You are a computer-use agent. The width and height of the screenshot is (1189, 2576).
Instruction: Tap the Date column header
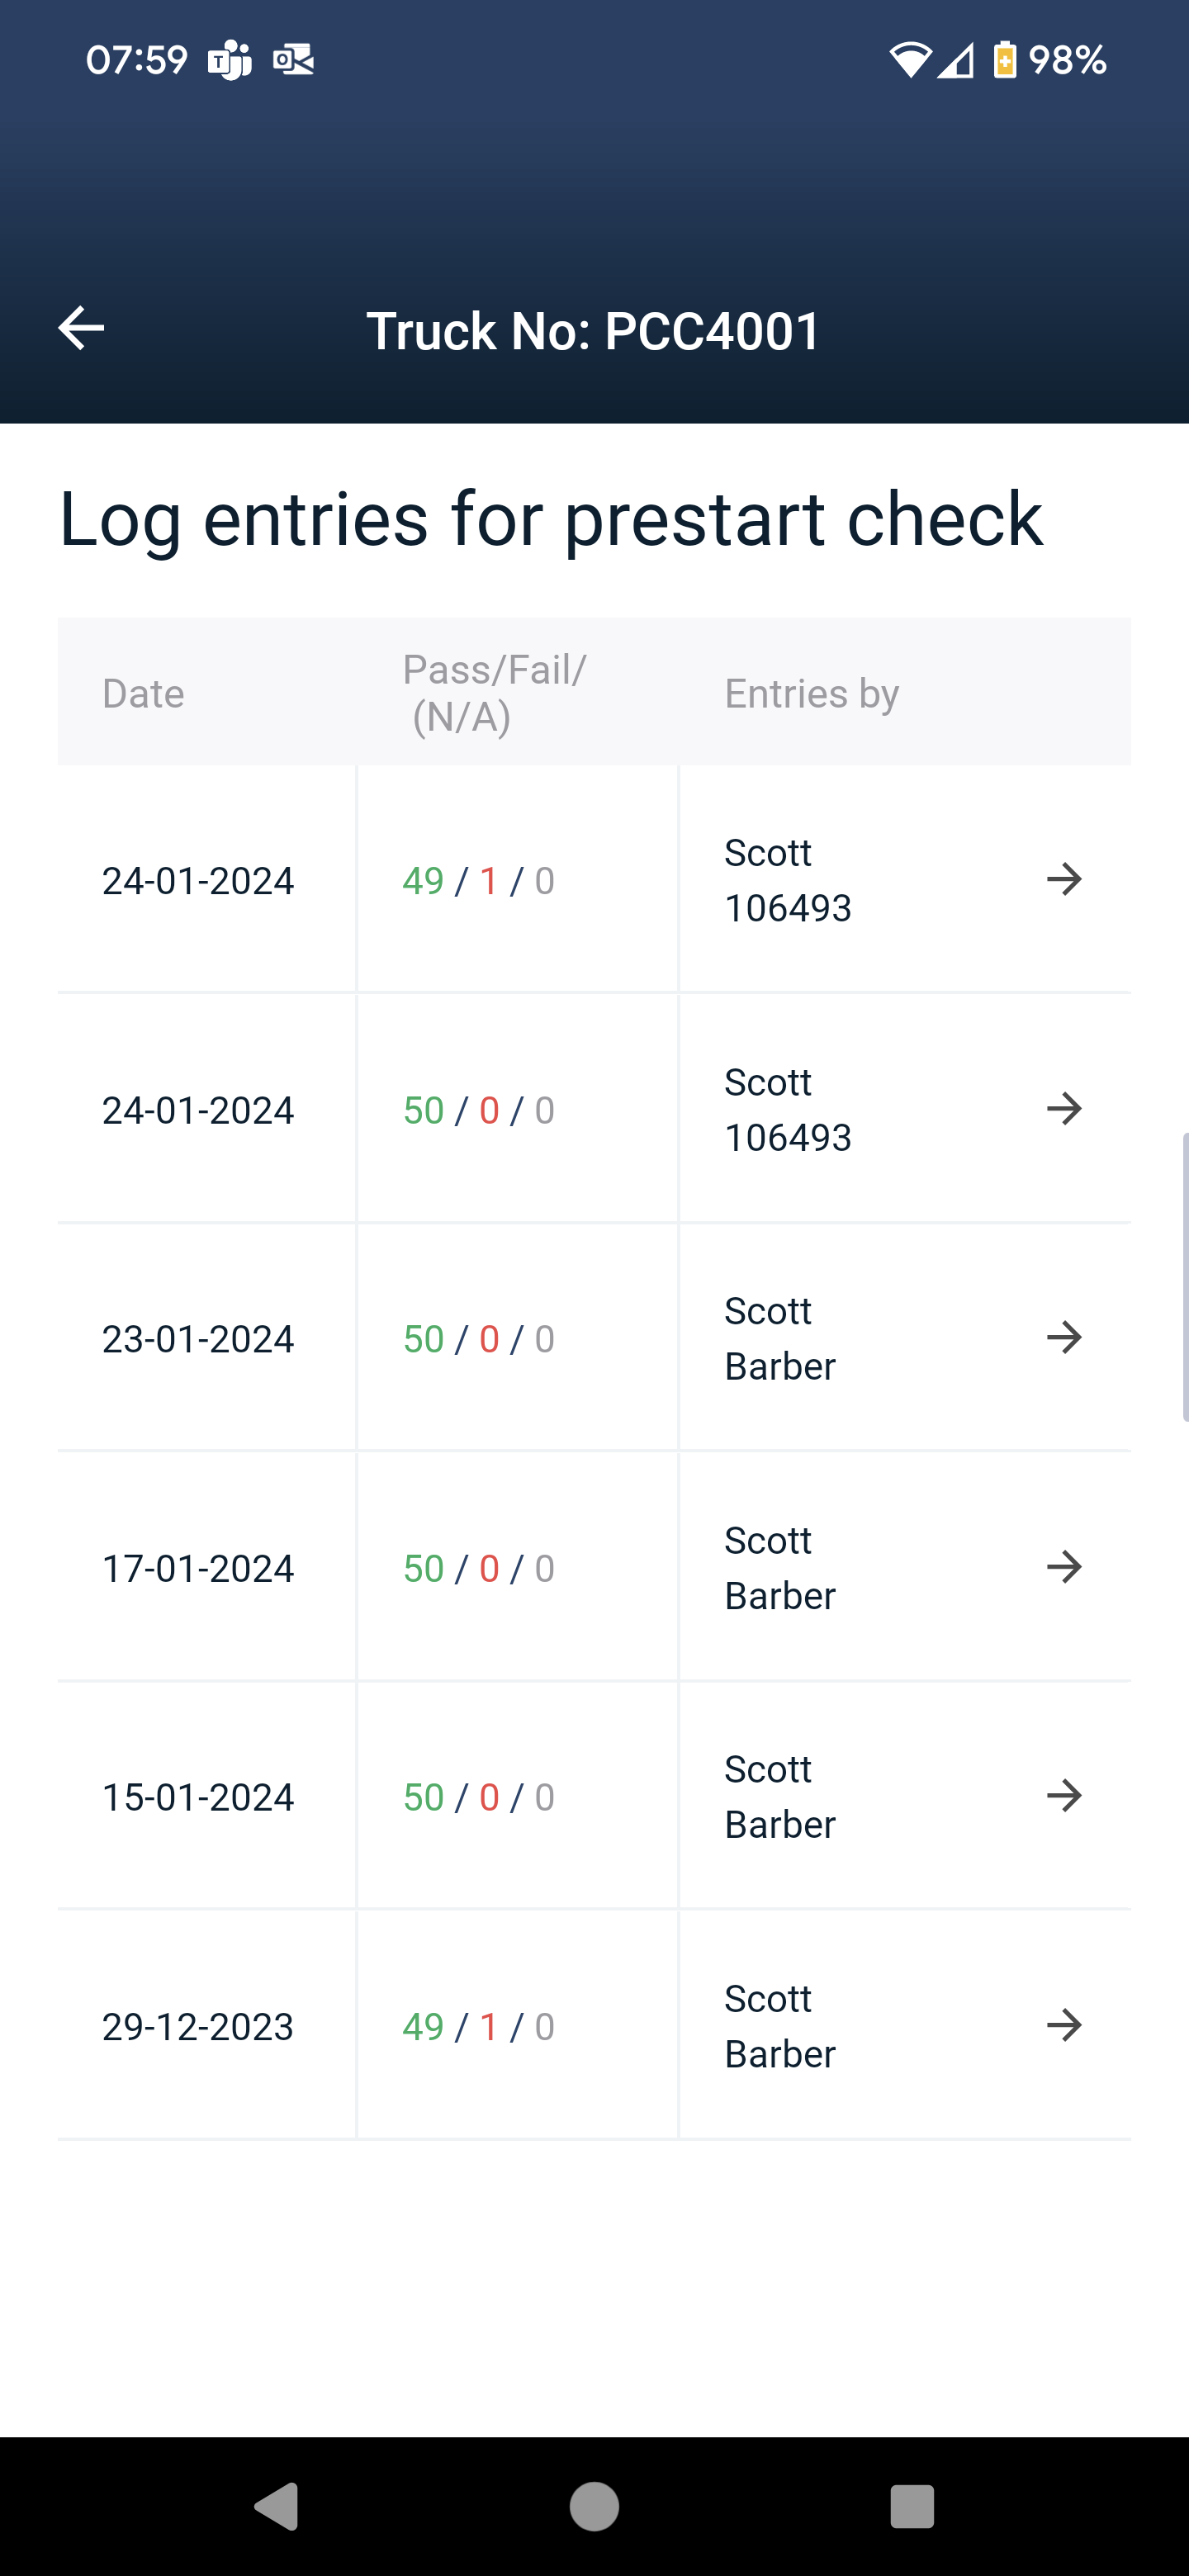coord(143,693)
